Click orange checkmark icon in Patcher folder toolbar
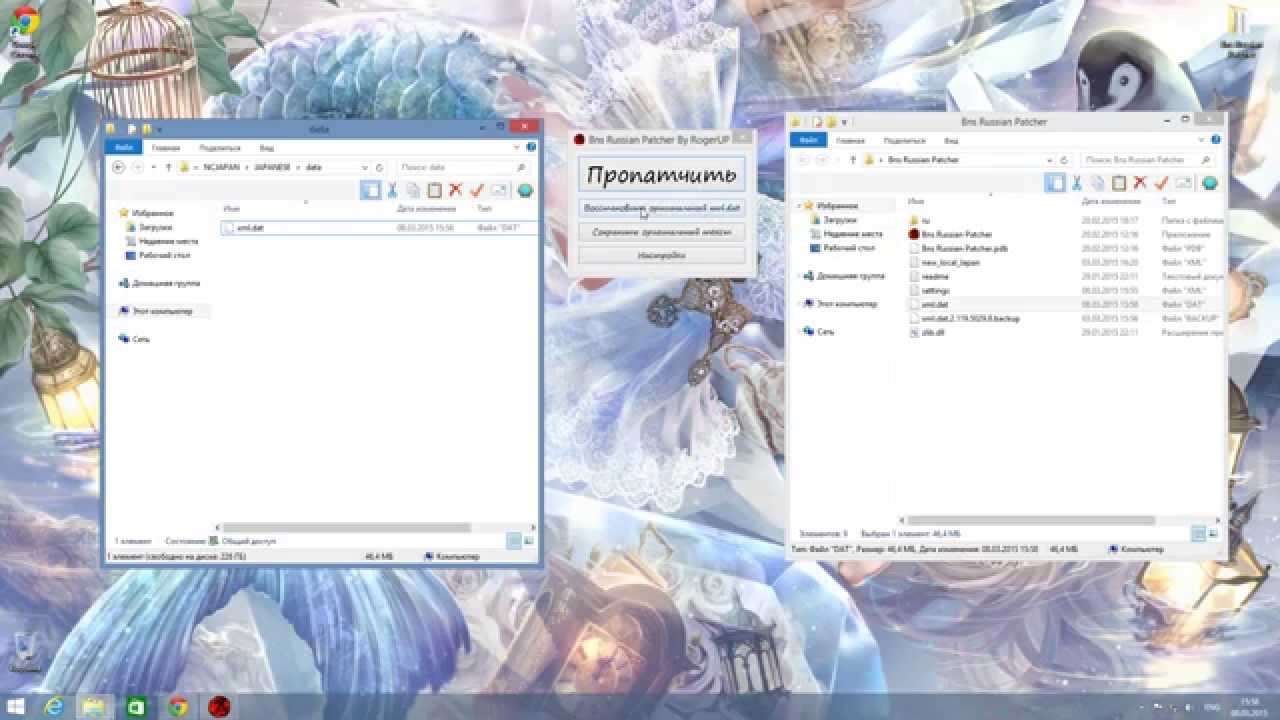Viewport: 1280px width, 720px height. click(x=1161, y=183)
